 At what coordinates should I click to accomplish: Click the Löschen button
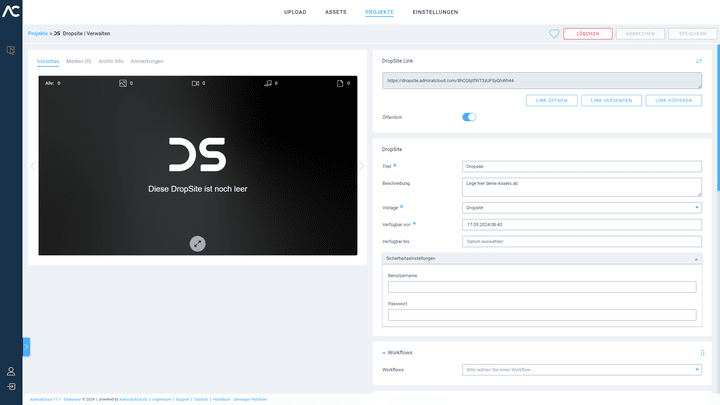point(587,34)
